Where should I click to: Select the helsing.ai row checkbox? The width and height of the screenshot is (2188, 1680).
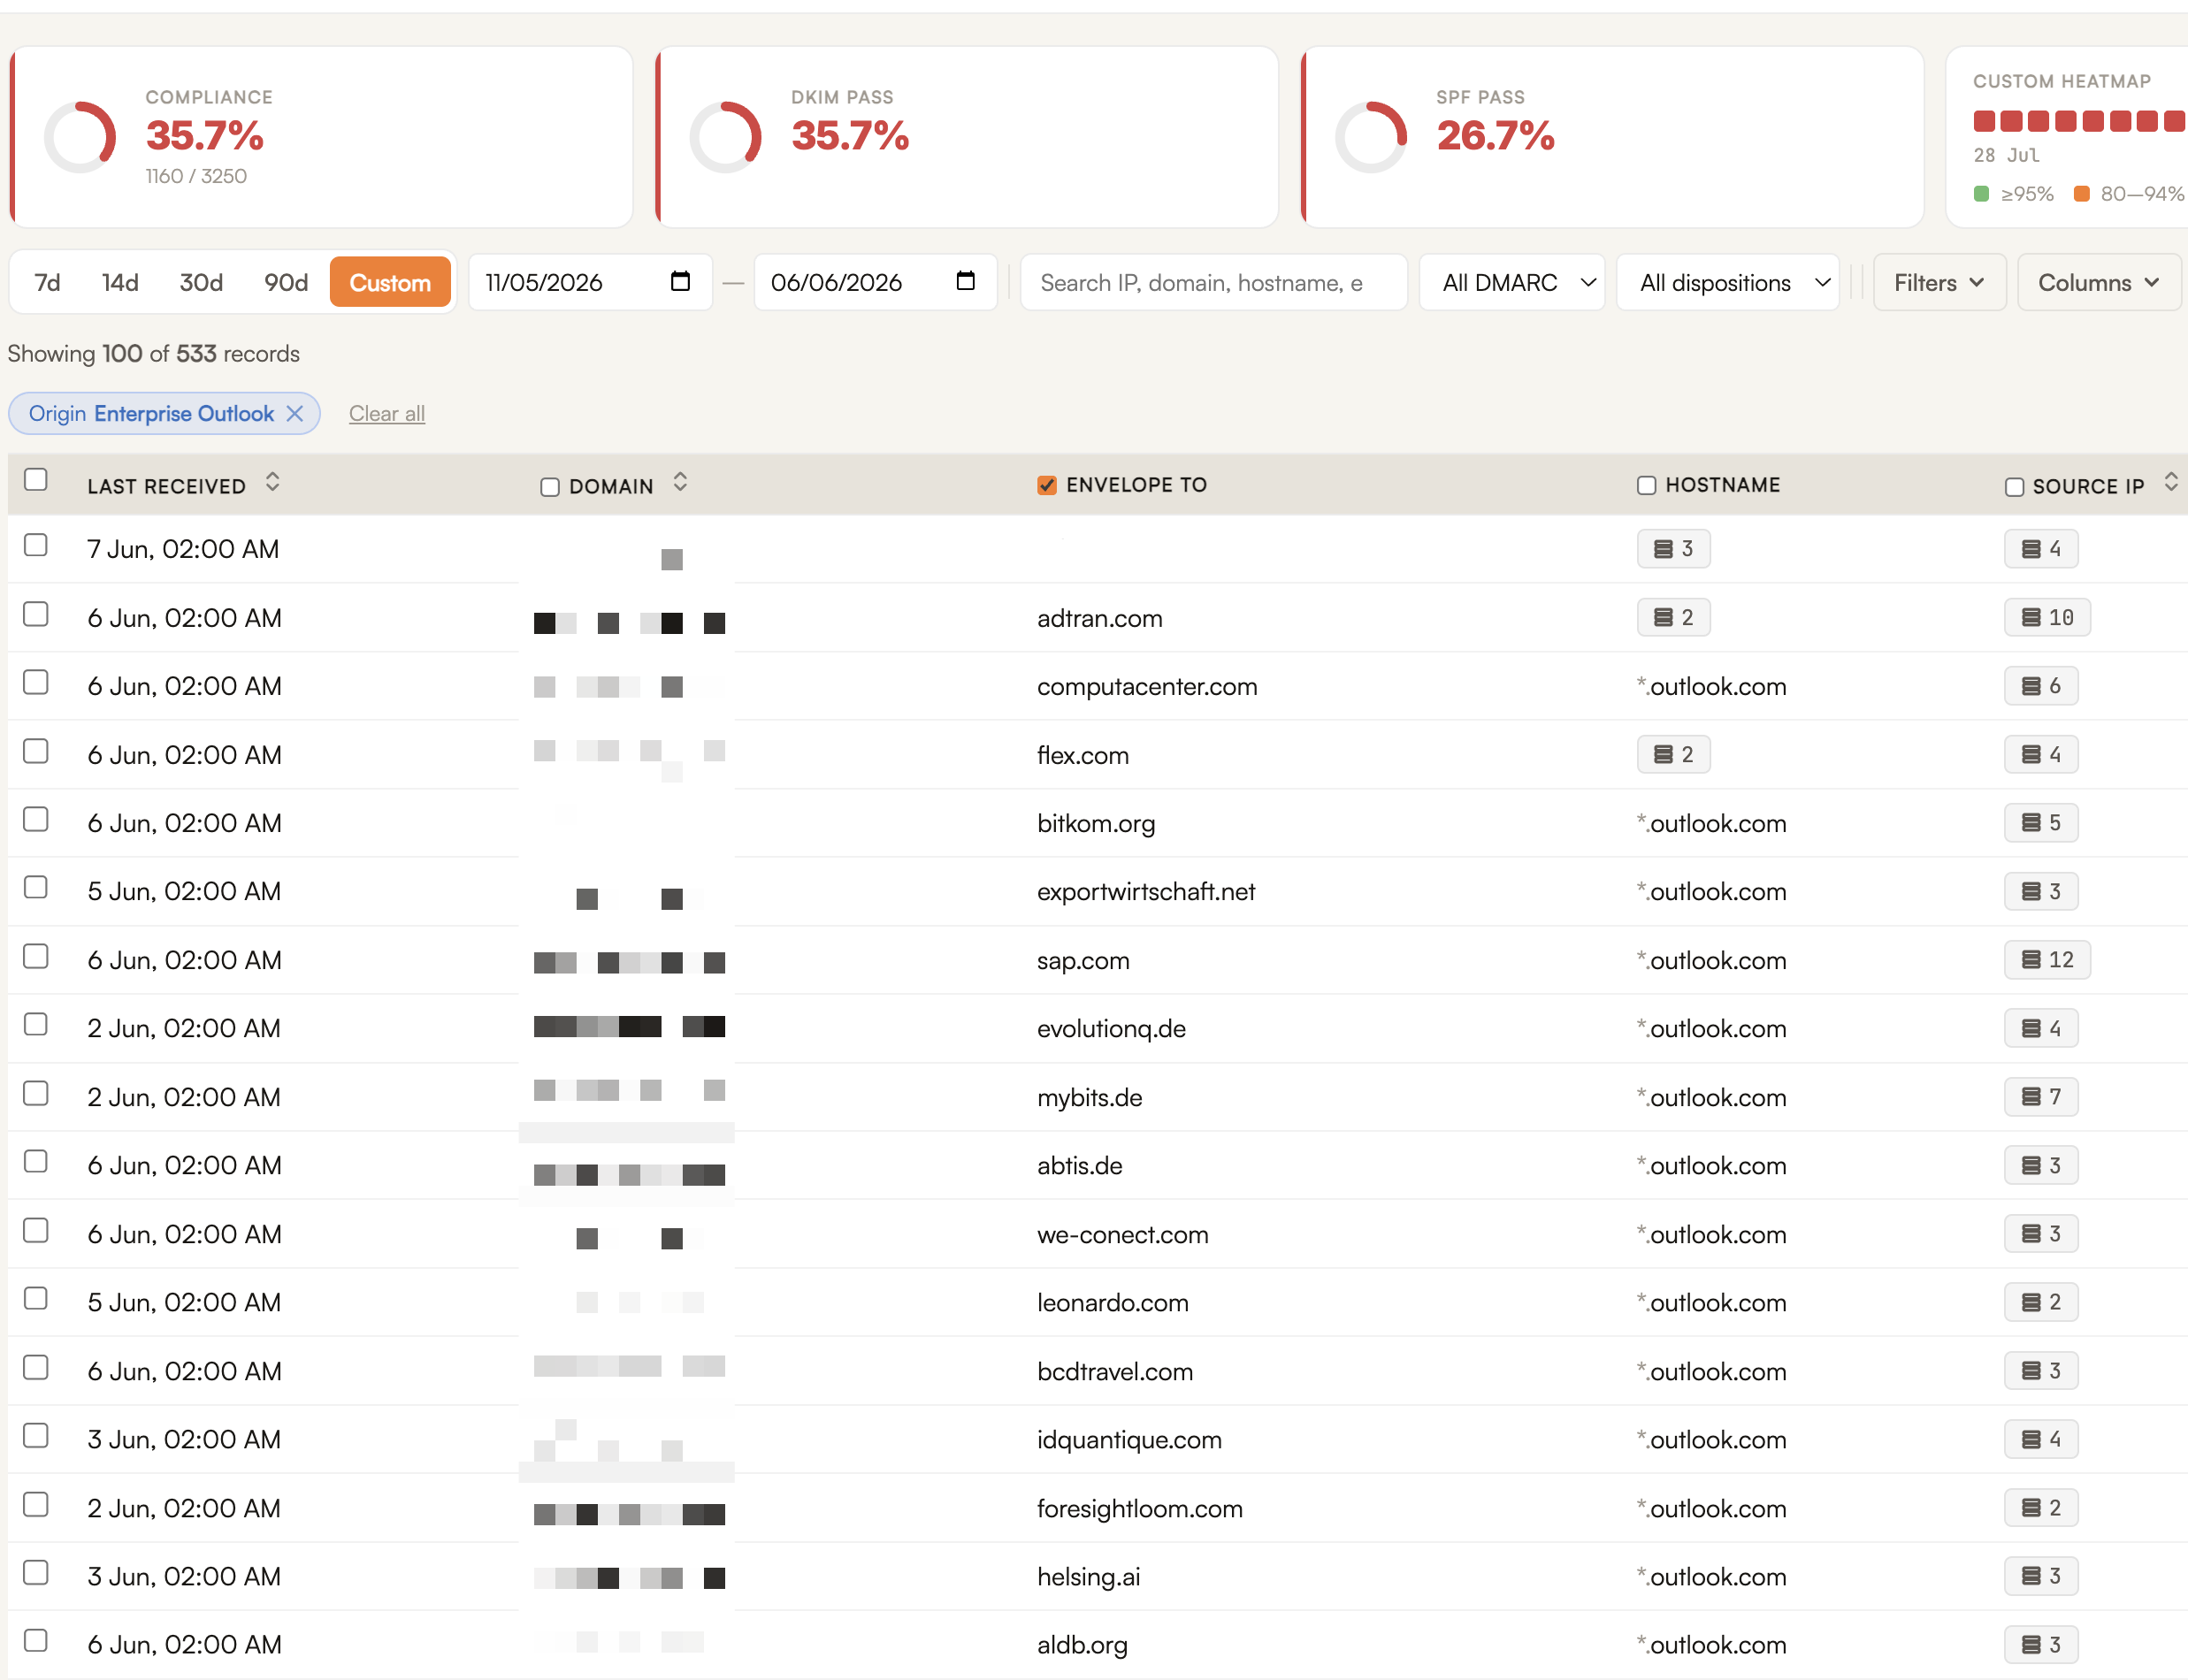tap(36, 1573)
